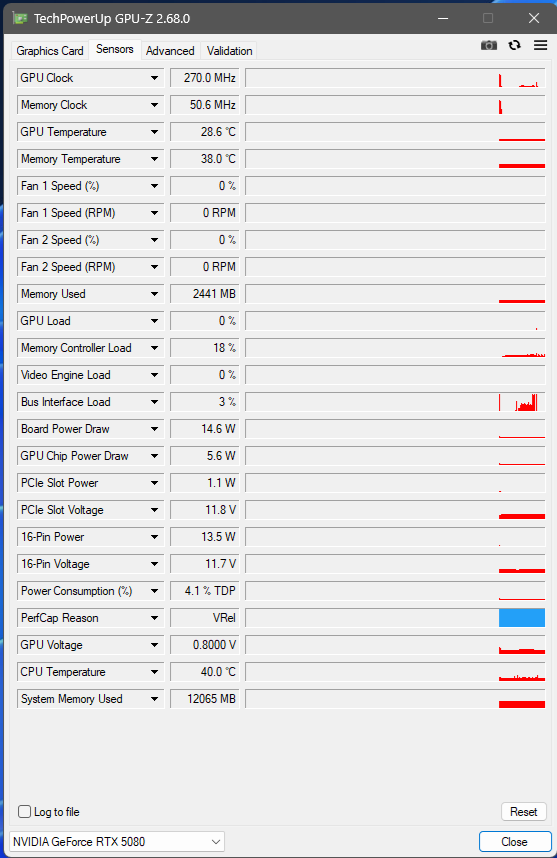Click the System Memory Used graph

[395, 699]
